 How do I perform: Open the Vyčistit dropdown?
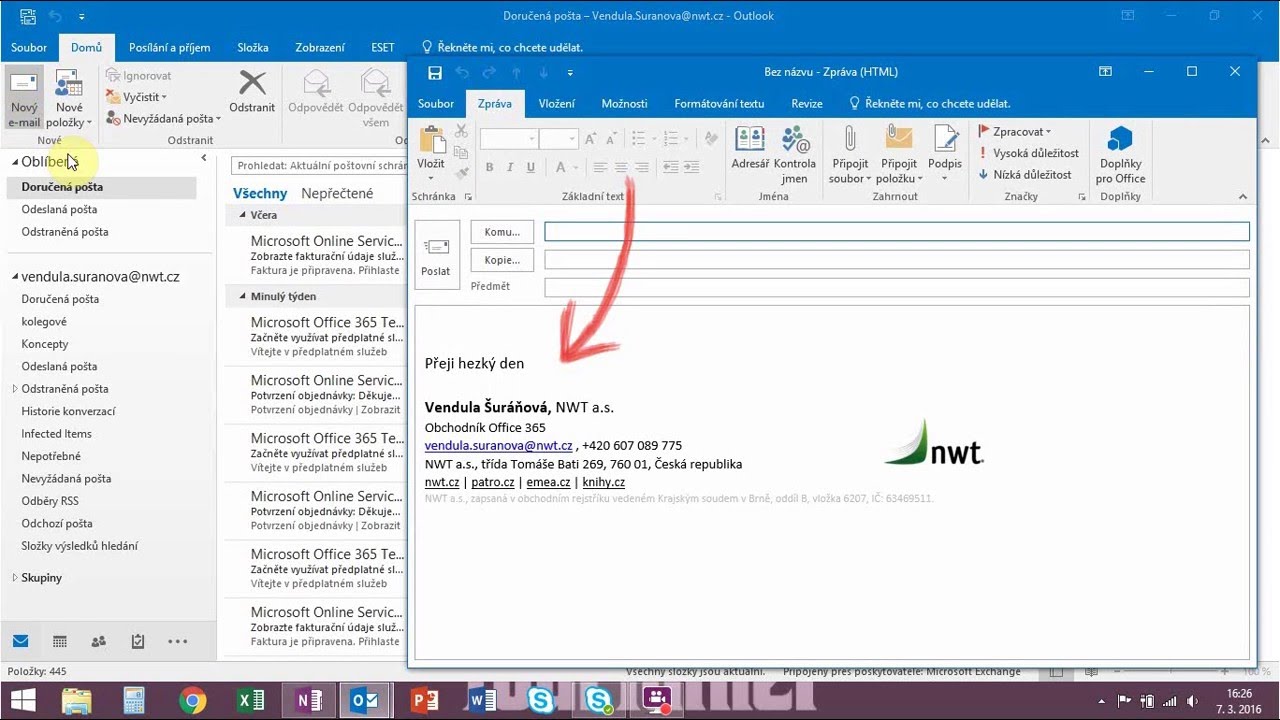pos(138,97)
